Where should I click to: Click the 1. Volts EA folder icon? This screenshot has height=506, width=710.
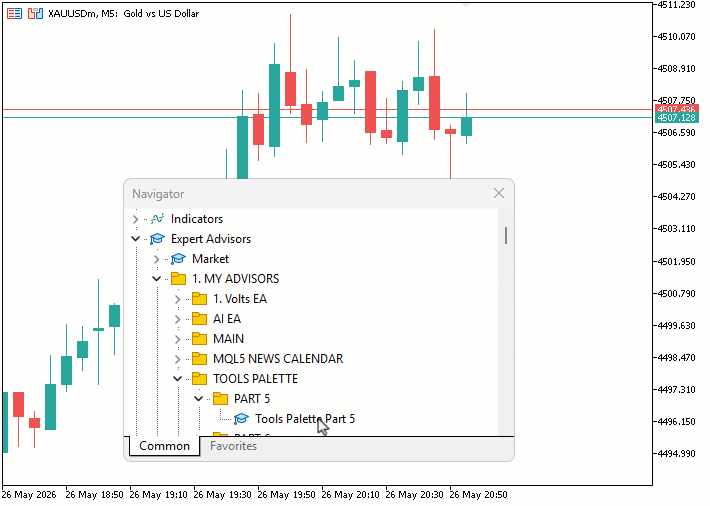click(199, 299)
